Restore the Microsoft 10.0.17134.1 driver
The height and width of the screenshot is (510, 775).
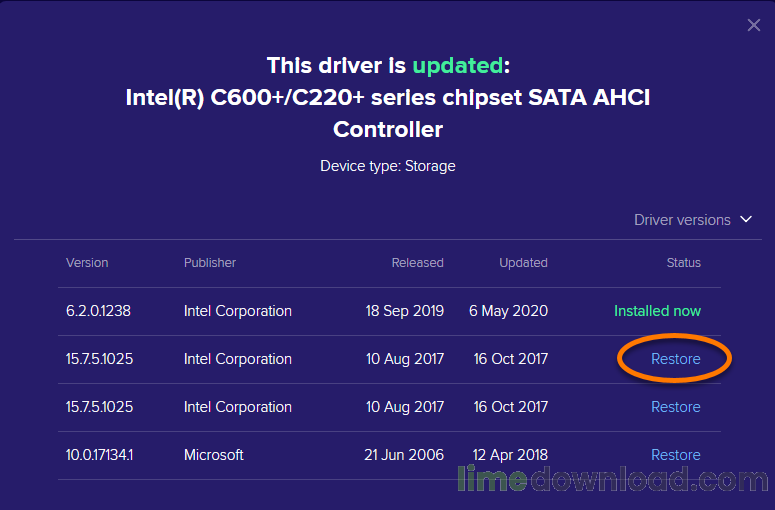[676, 455]
